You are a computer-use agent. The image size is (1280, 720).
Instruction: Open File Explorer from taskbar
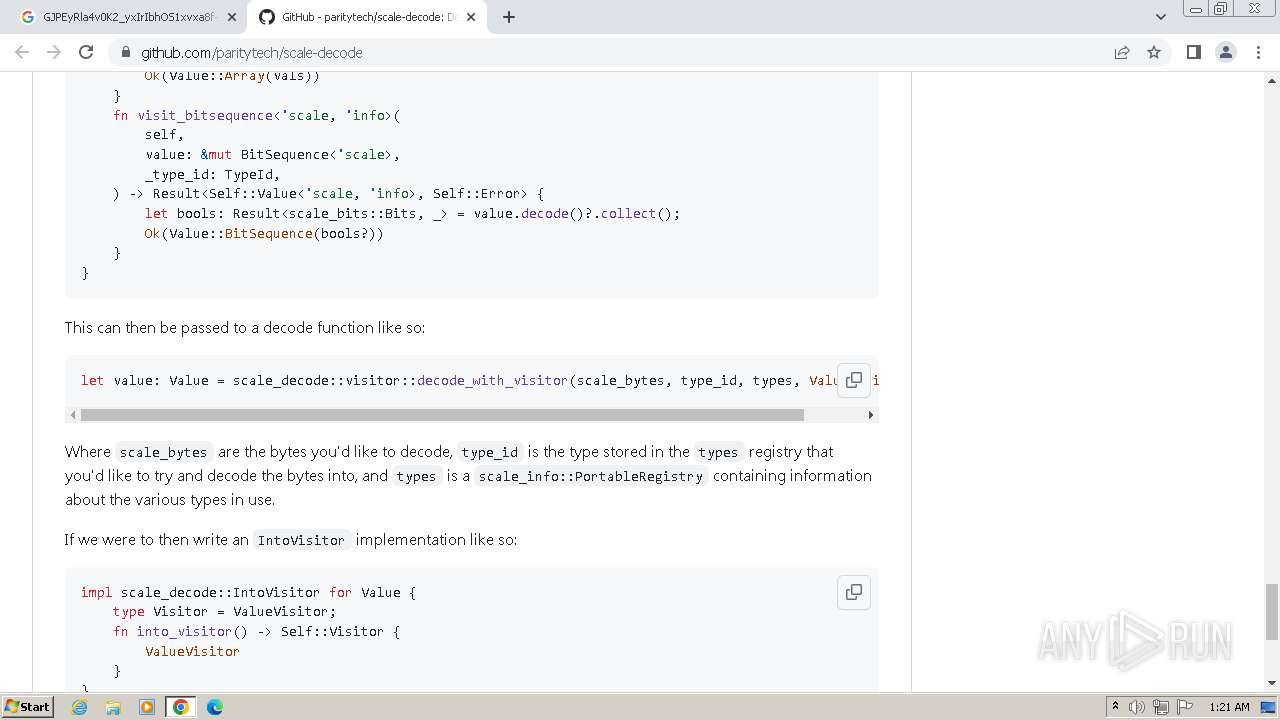point(113,707)
